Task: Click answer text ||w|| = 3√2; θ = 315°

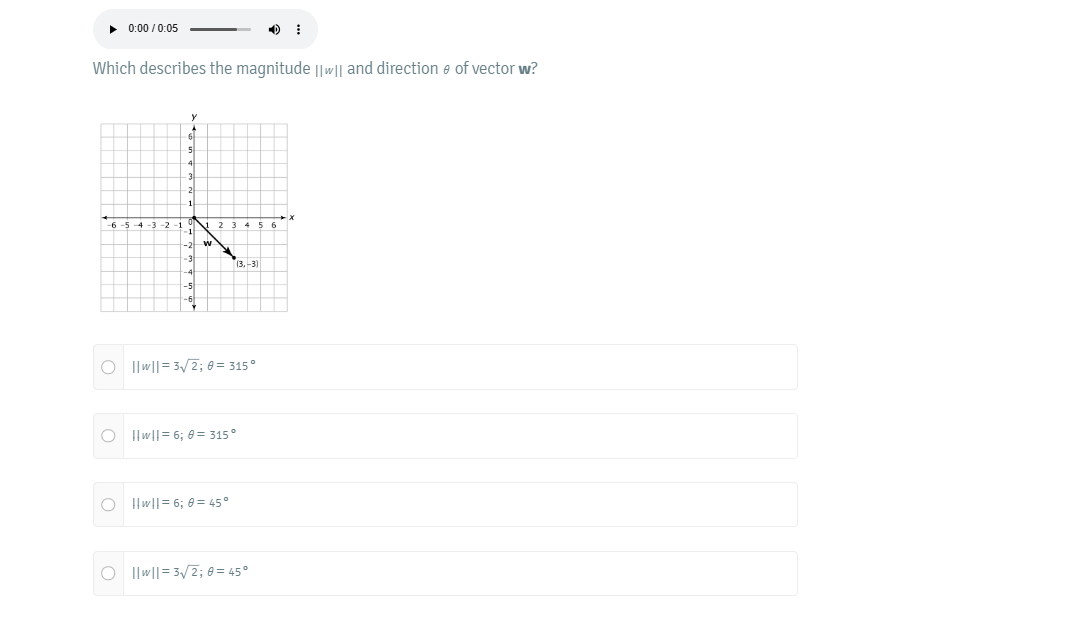Action: (x=193, y=367)
